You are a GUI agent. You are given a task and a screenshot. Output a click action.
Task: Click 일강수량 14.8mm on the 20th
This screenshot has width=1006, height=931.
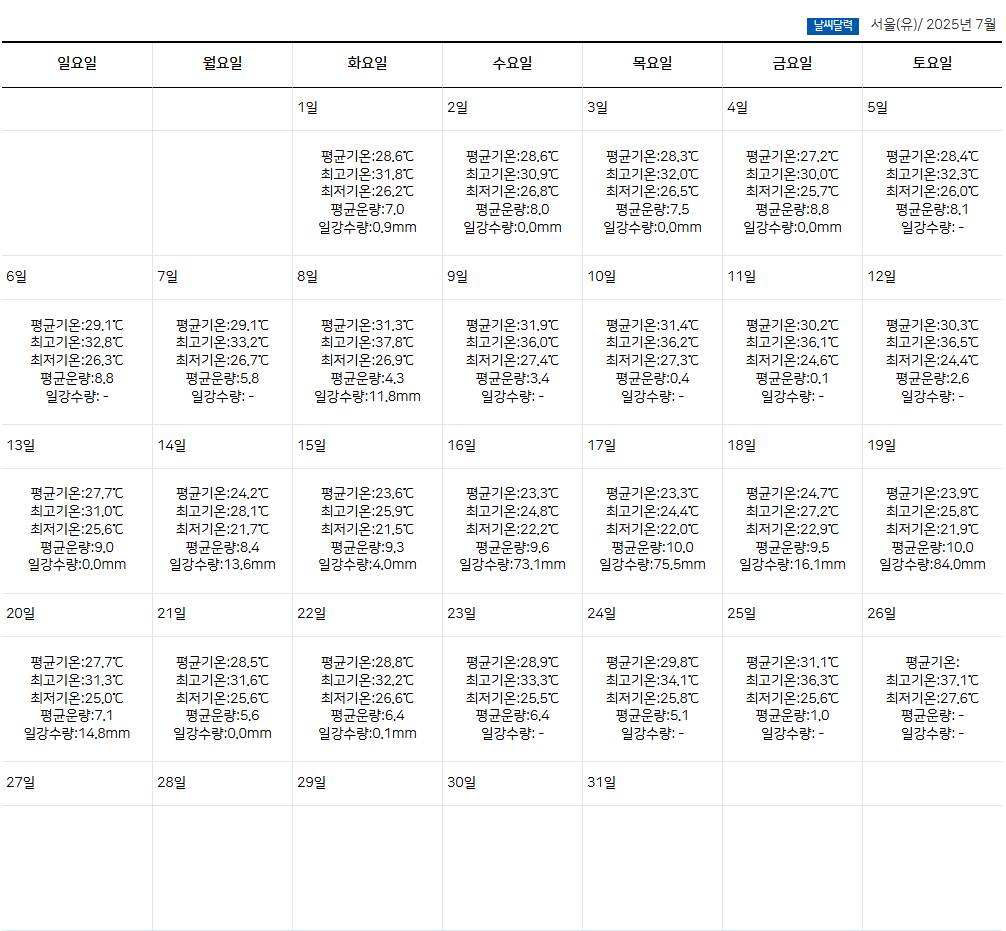(x=77, y=733)
